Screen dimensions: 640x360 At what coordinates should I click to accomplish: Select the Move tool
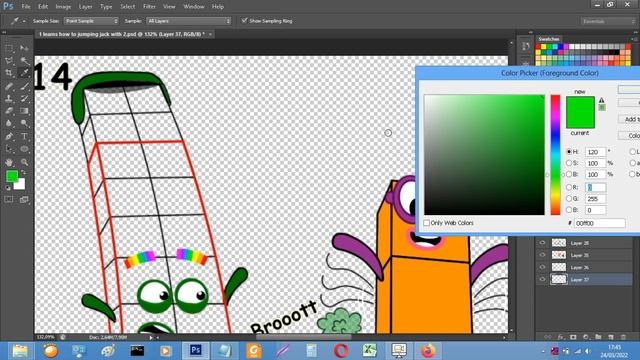[24, 48]
